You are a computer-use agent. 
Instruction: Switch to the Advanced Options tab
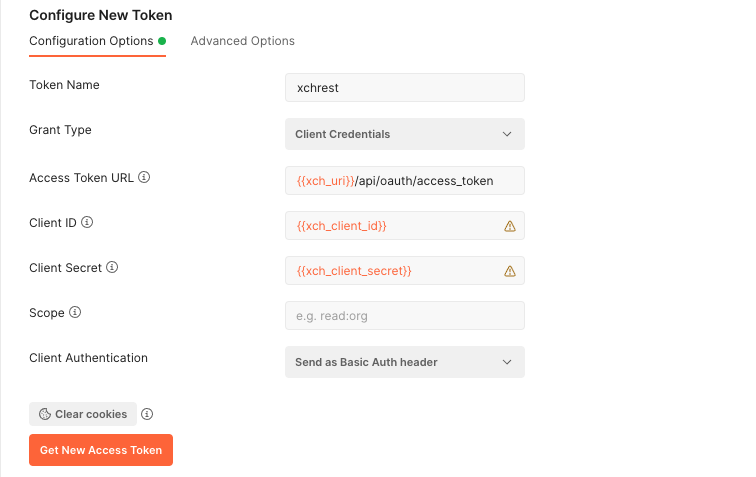pyautogui.click(x=242, y=41)
